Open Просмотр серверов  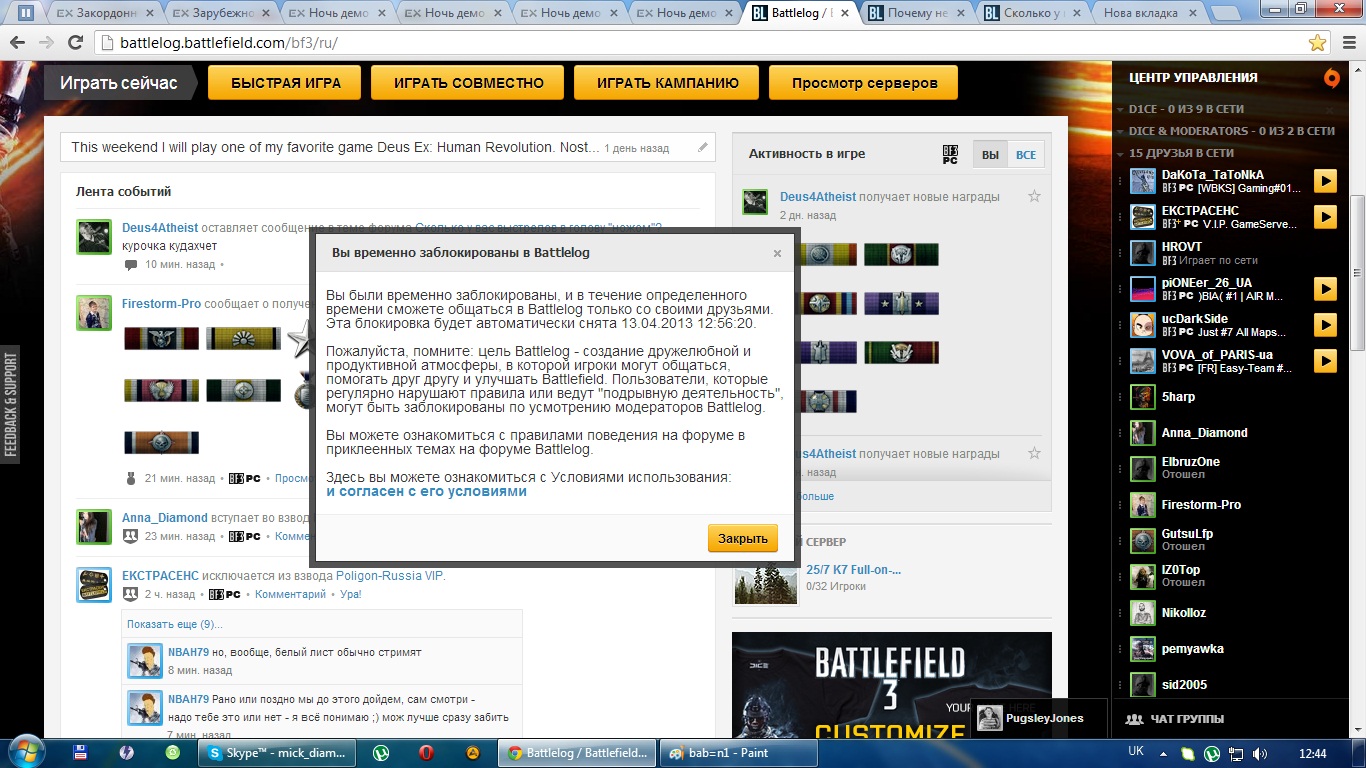click(x=864, y=83)
